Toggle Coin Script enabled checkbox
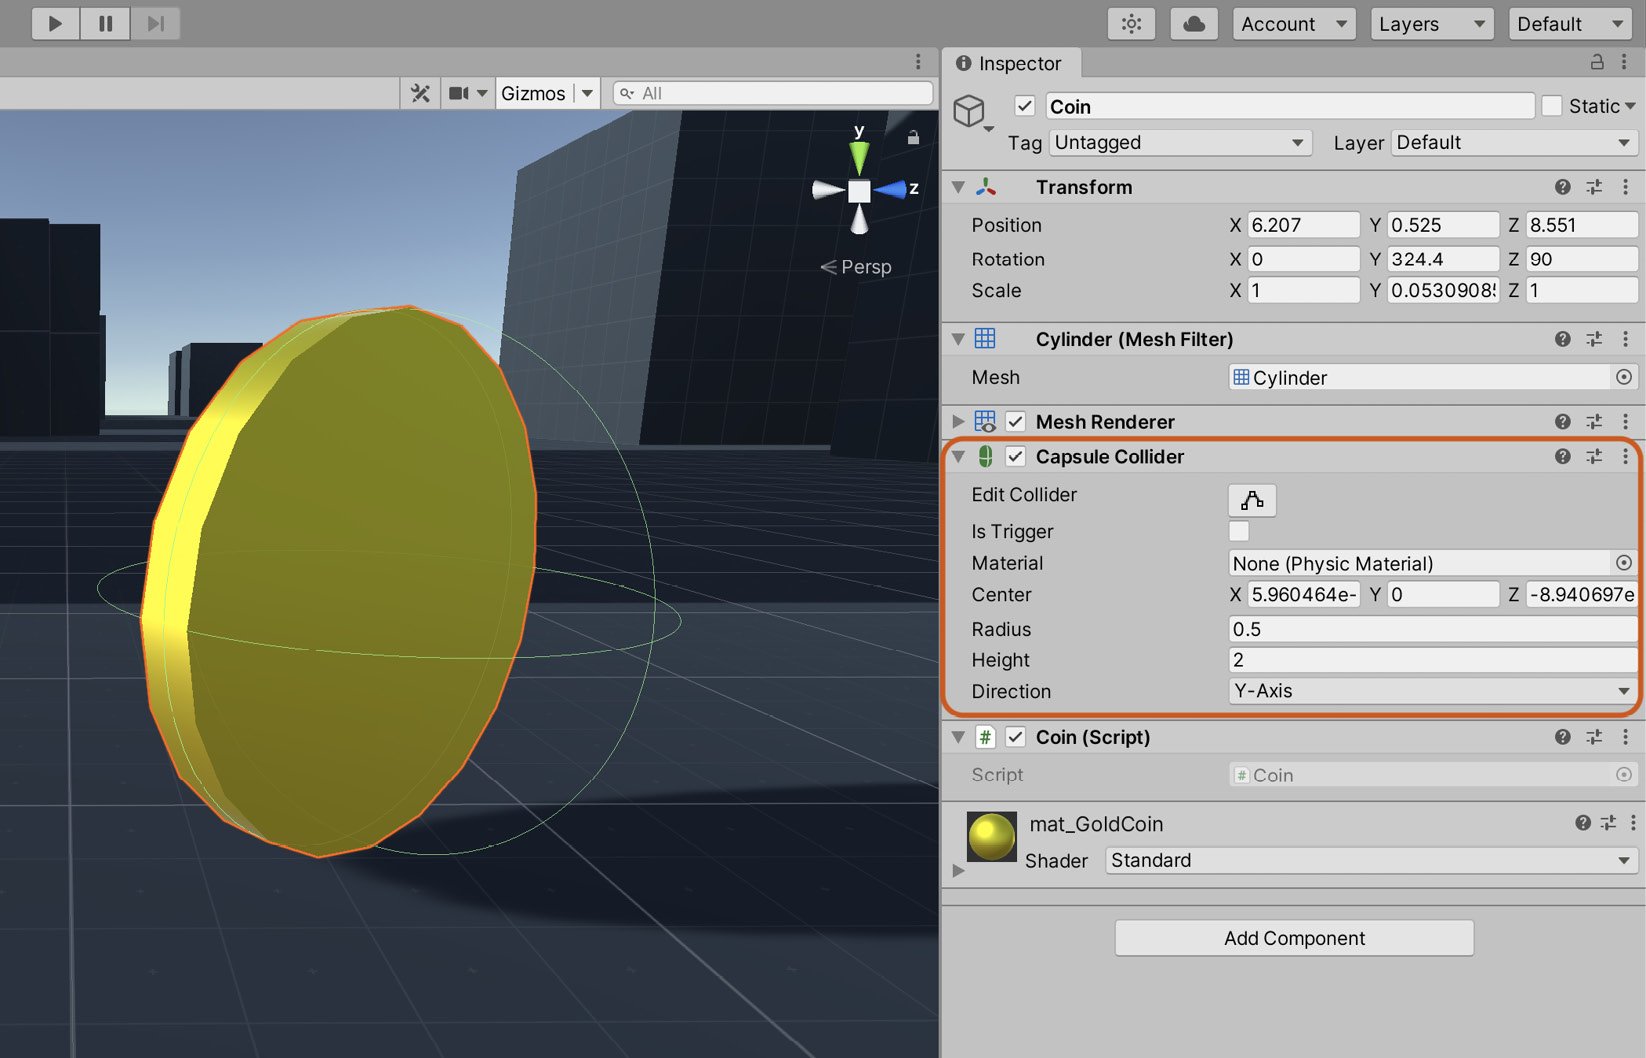 (1015, 737)
